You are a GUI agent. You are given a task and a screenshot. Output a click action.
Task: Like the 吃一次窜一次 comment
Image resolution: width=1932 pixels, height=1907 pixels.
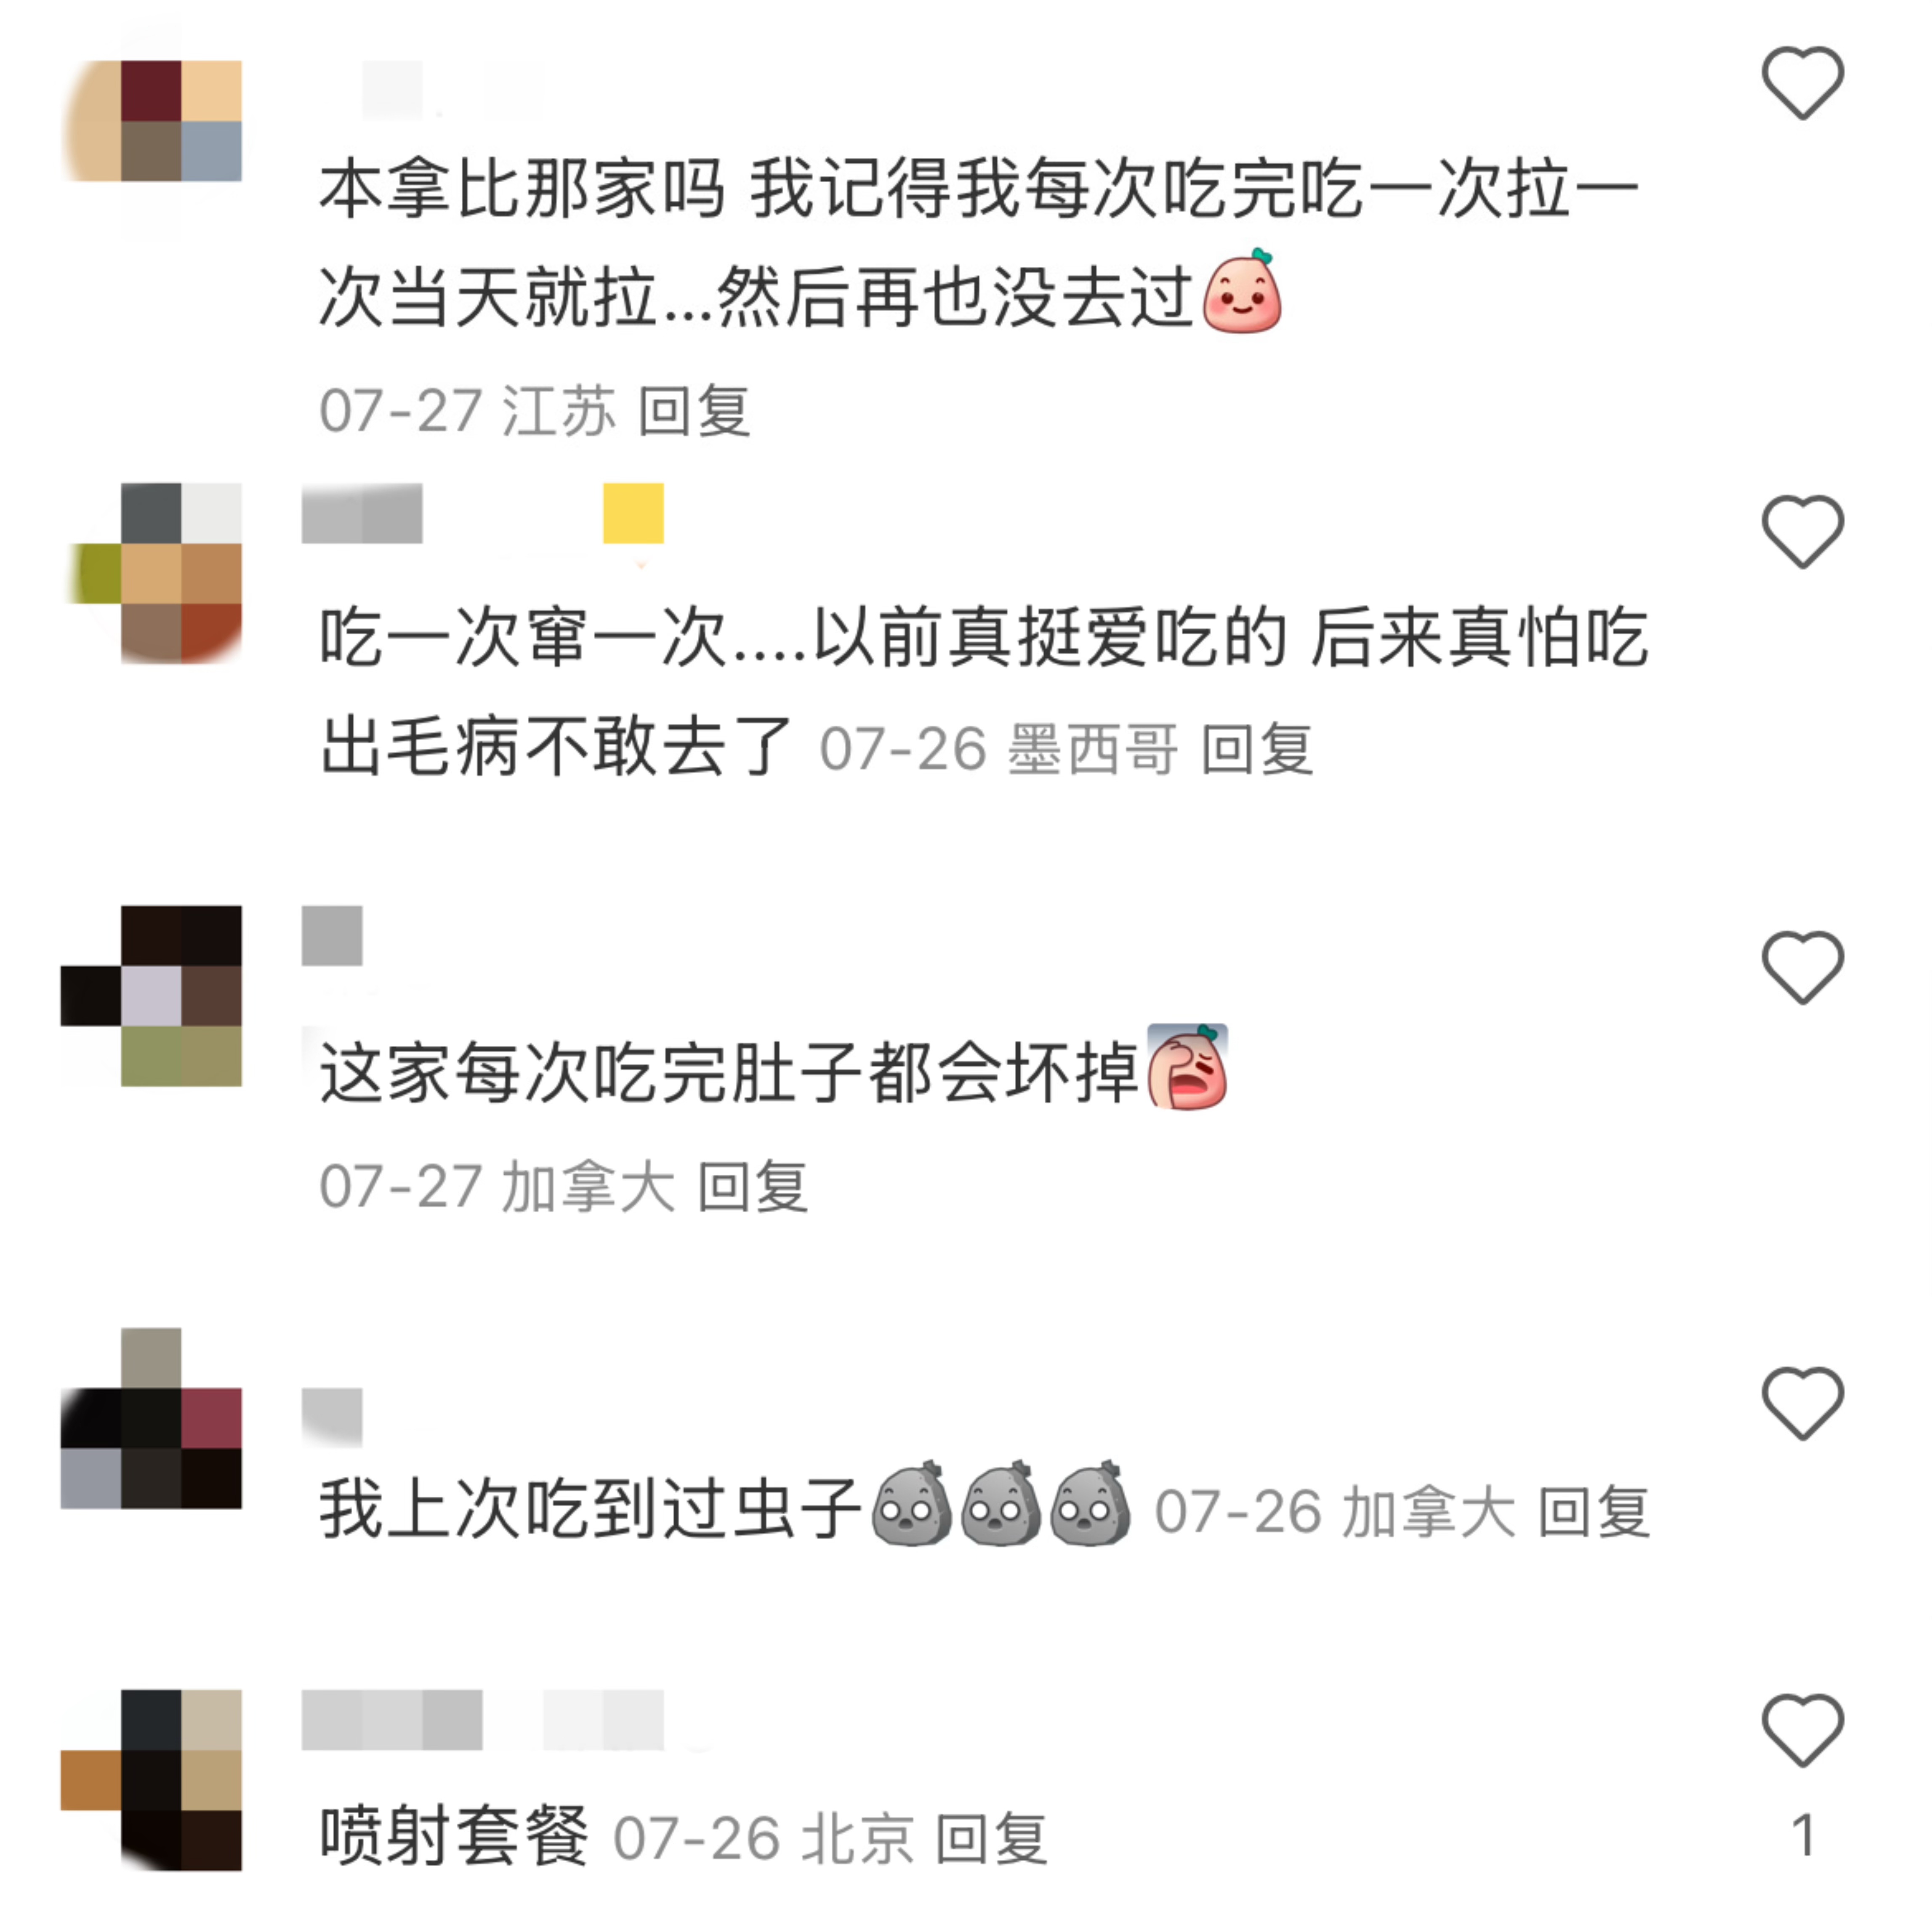[1801, 532]
